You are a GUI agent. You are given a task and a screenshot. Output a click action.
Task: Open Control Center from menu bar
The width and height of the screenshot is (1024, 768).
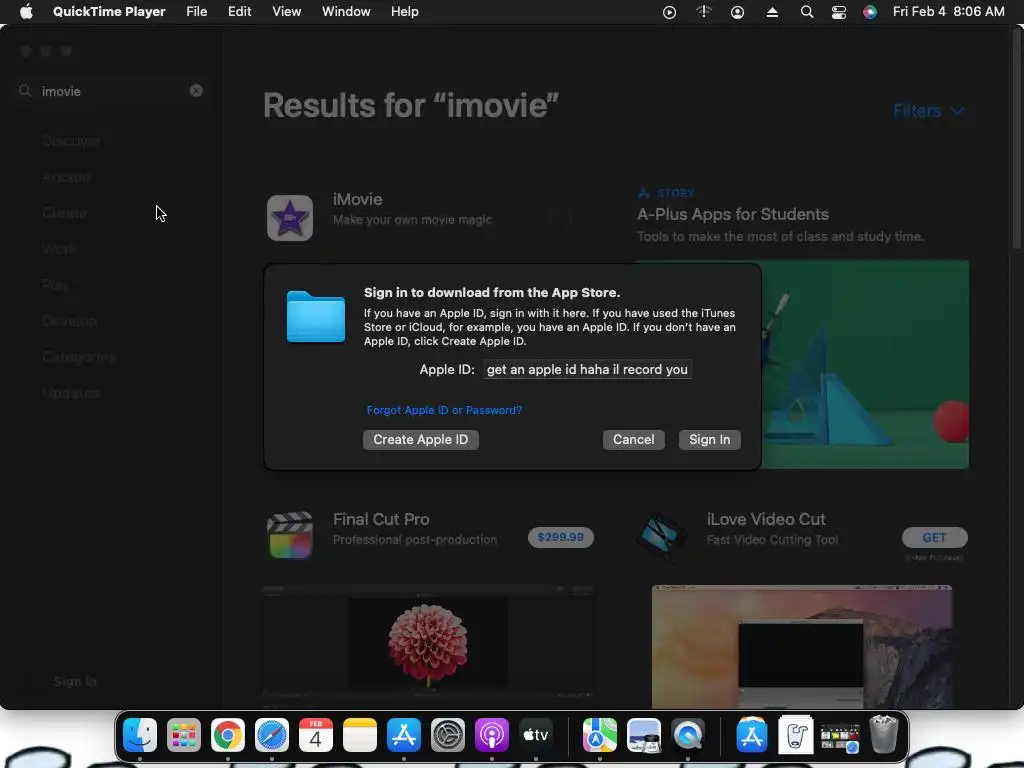(x=839, y=12)
